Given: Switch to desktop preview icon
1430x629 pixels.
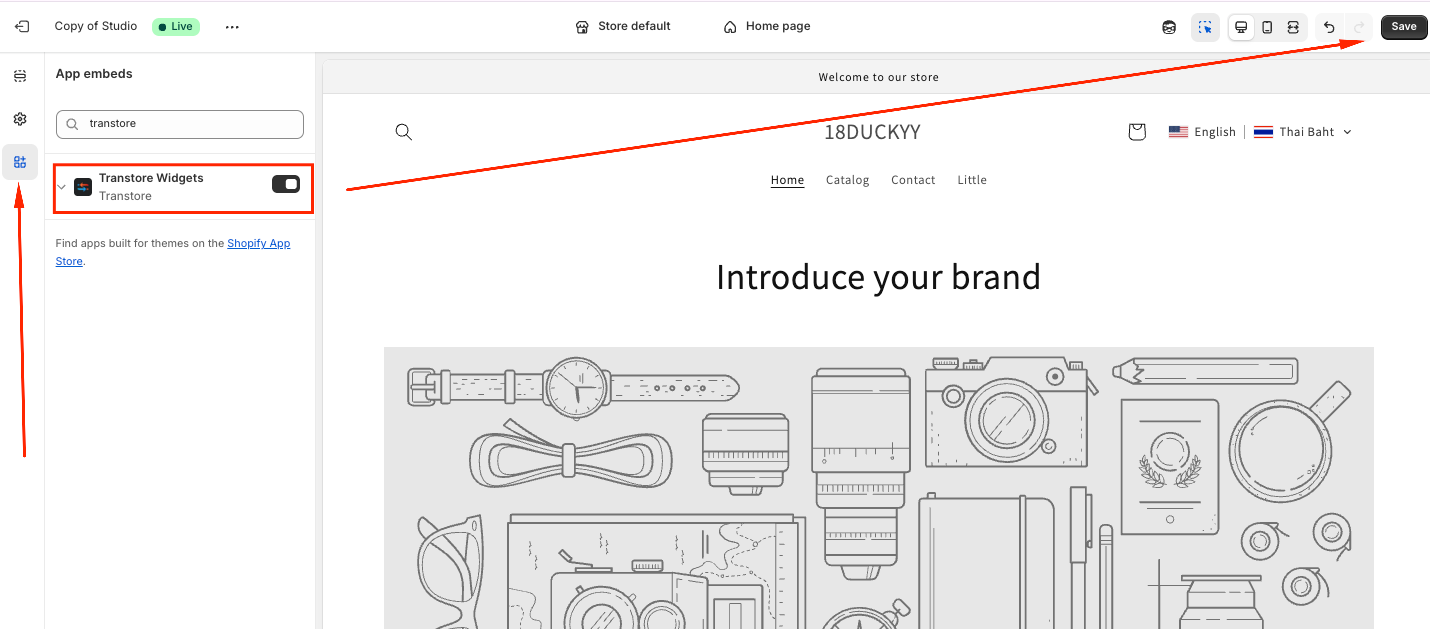Looking at the screenshot, I should click(x=1241, y=27).
